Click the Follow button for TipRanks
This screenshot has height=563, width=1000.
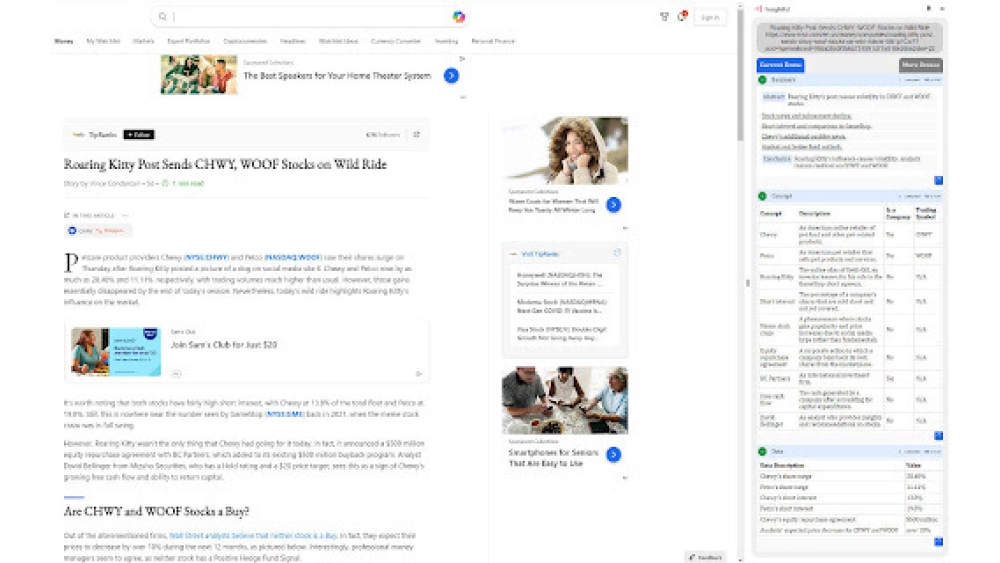[138, 135]
